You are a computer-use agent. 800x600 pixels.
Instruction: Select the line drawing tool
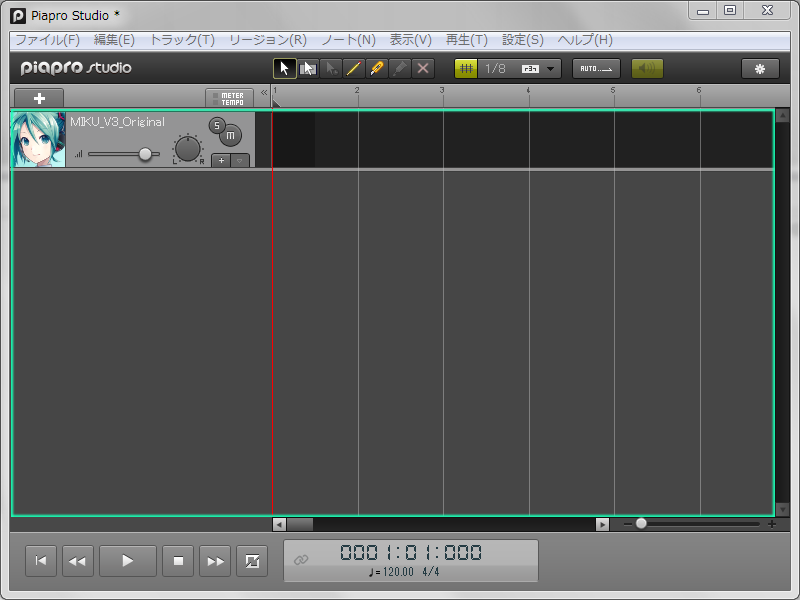(354, 68)
